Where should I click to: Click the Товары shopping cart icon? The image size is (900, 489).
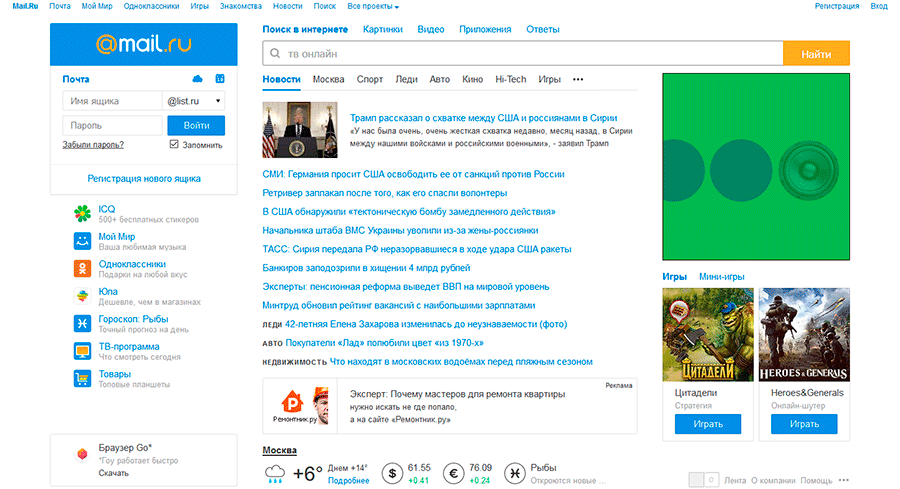(82, 378)
